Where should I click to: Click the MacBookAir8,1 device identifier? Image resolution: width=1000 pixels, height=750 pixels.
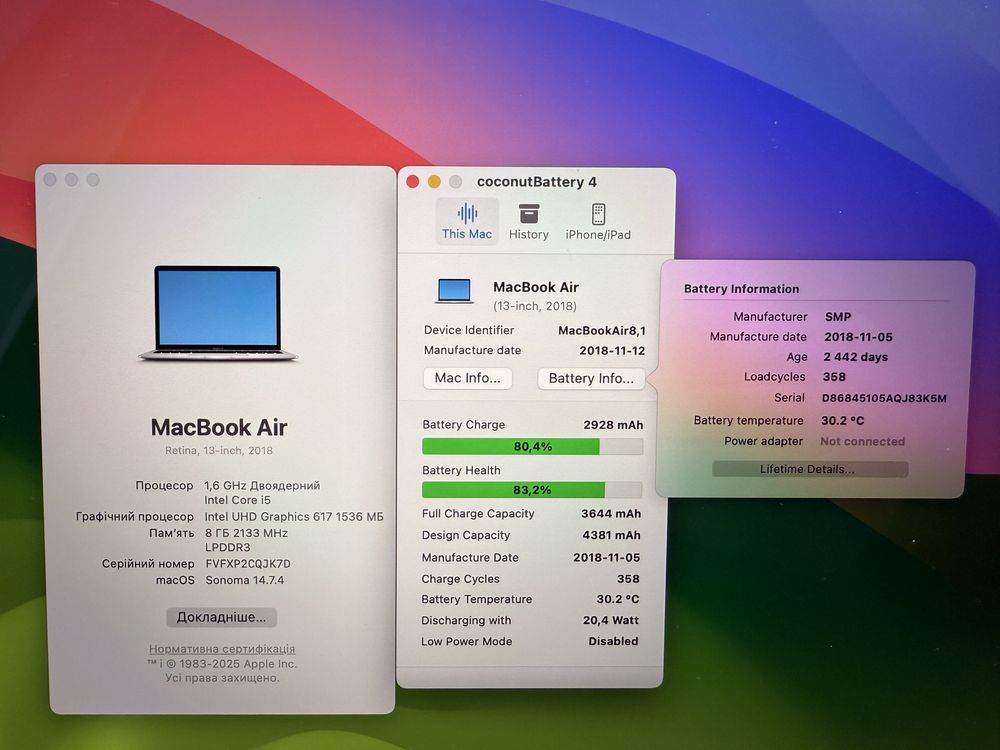602,330
